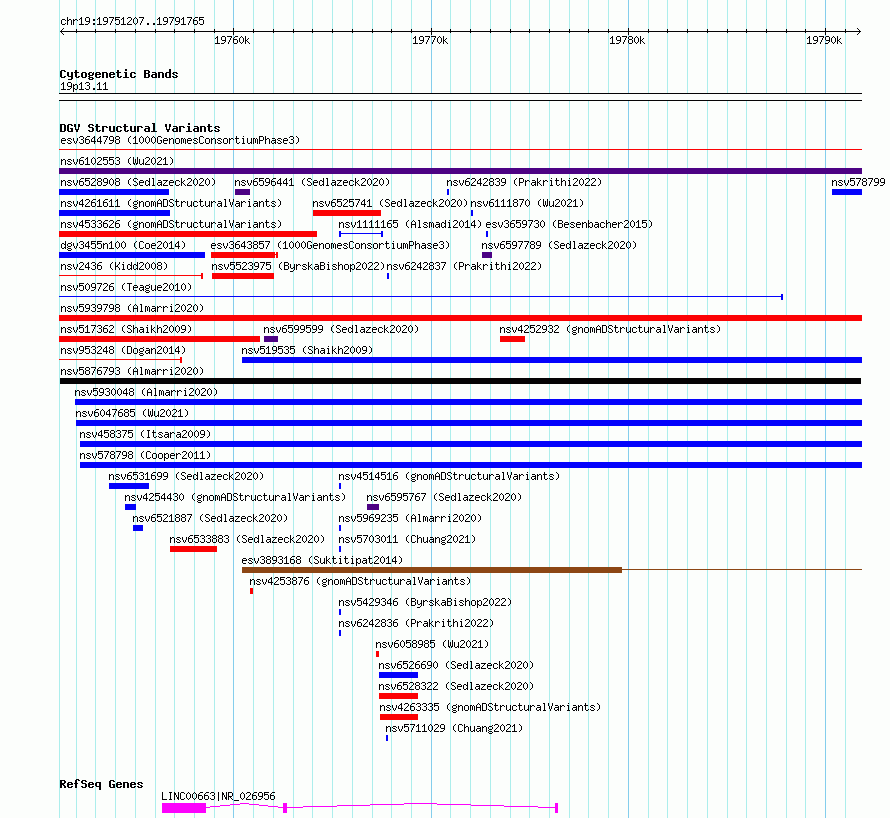Click the RefSeq Genes track title

tap(101, 785)
